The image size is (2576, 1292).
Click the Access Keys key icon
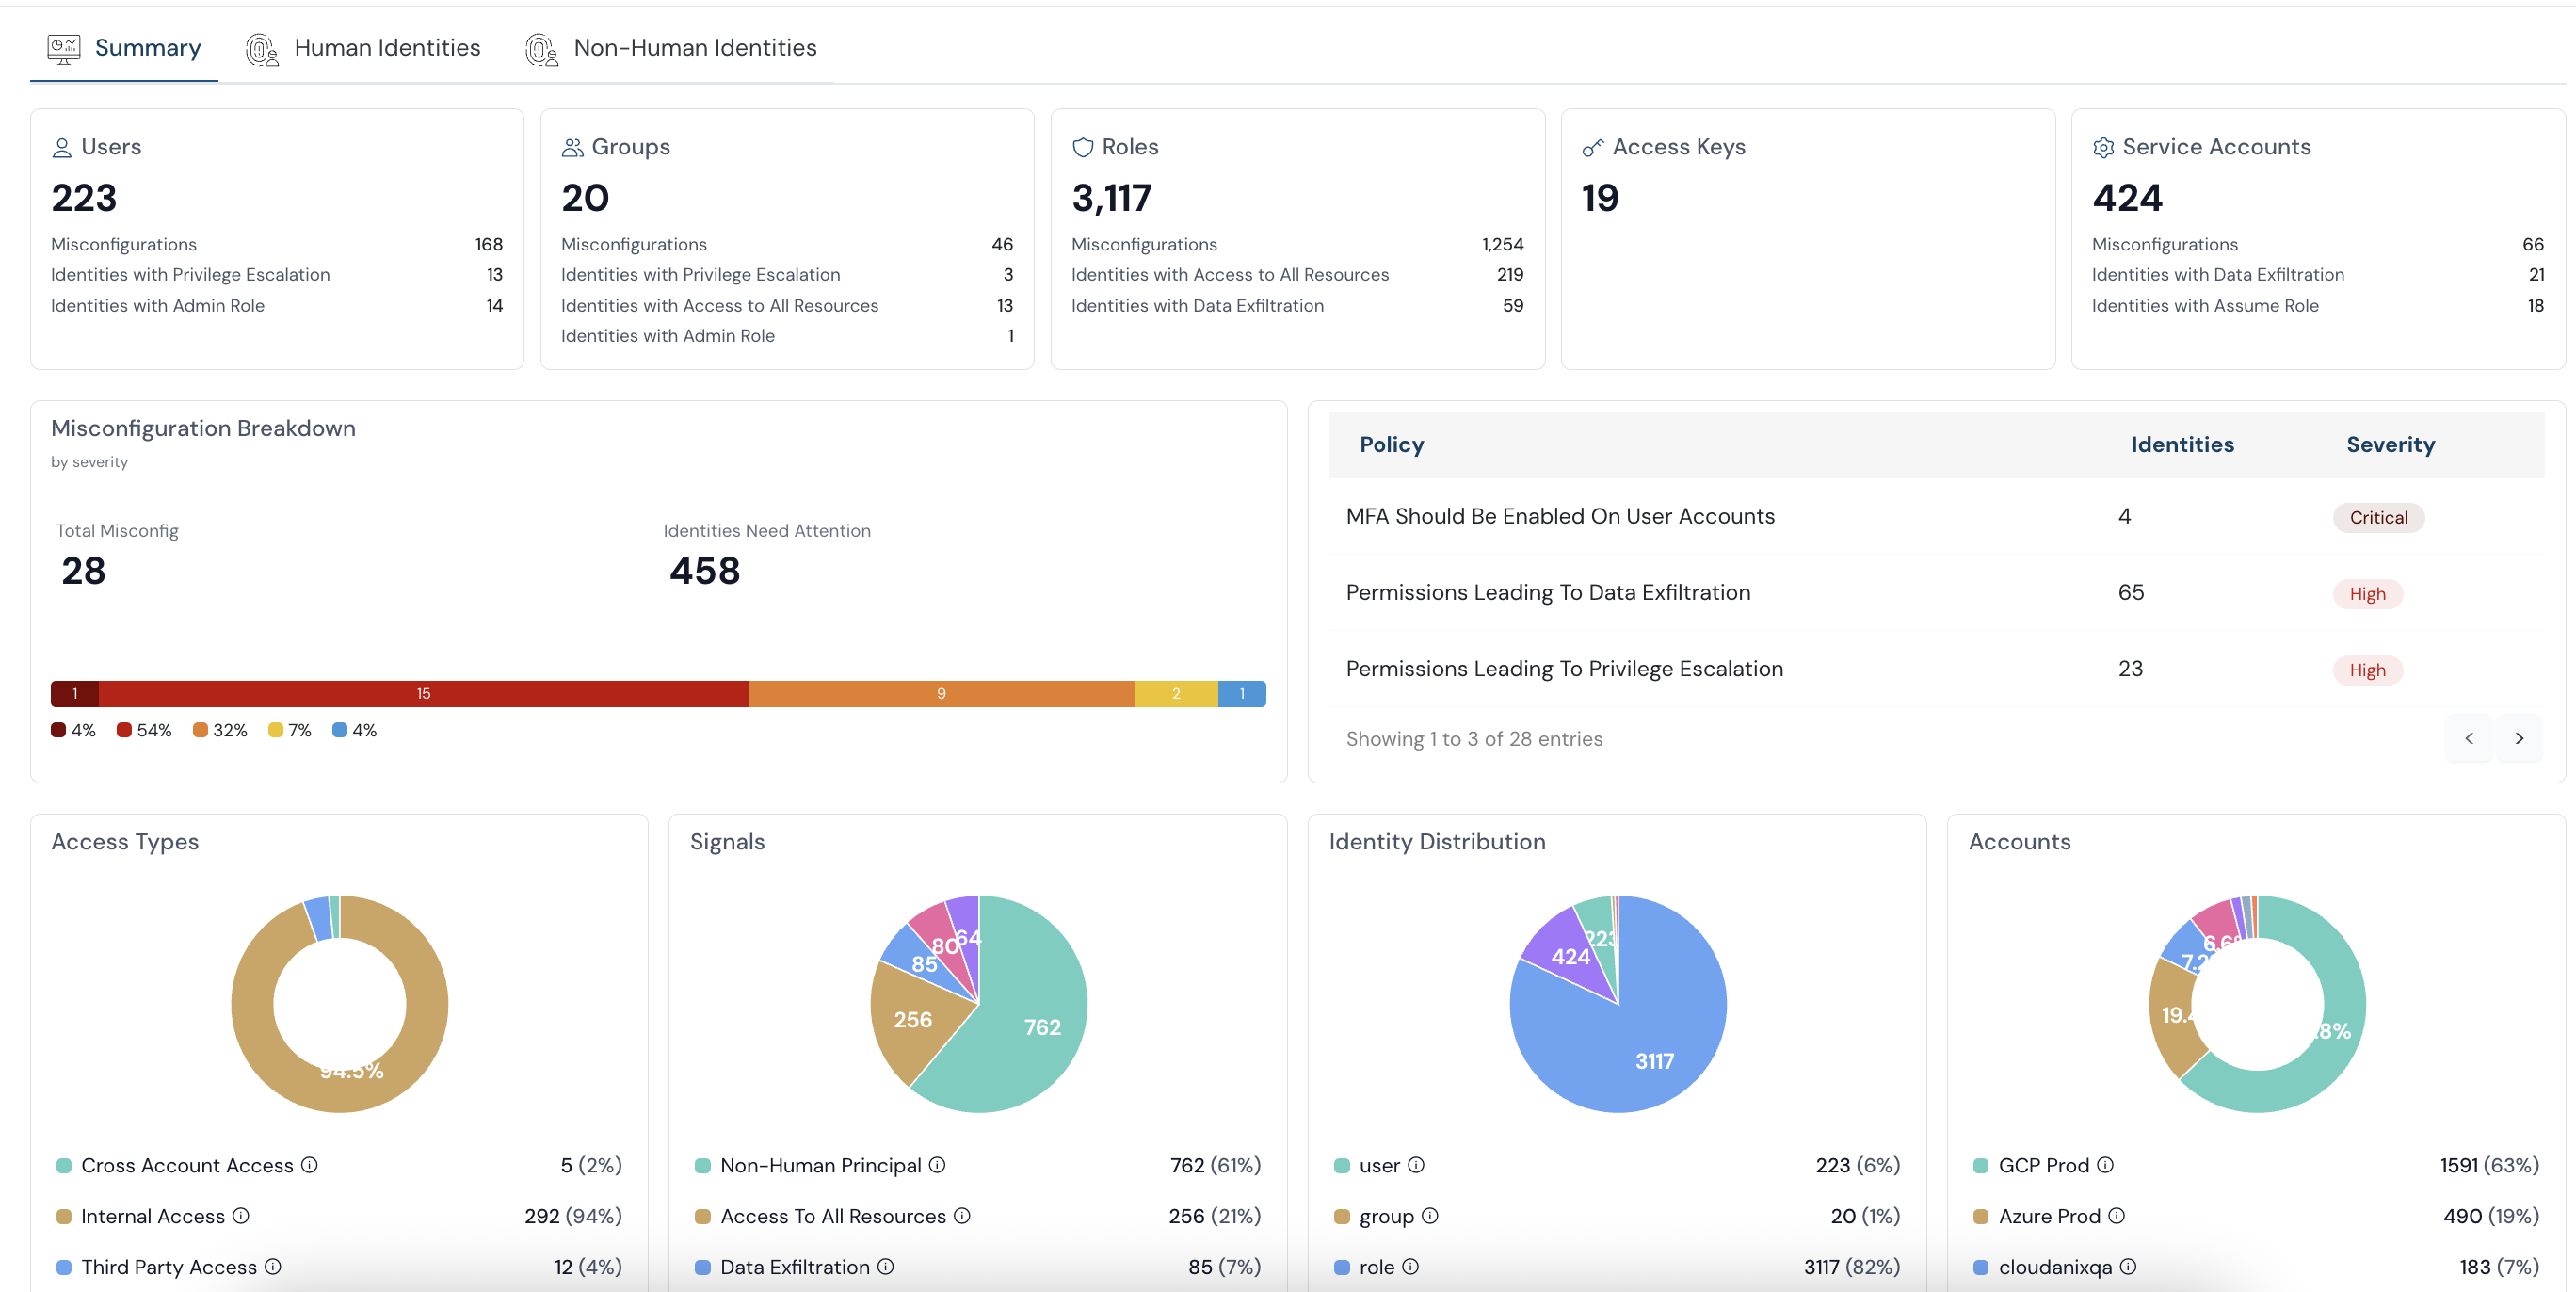1592,148
